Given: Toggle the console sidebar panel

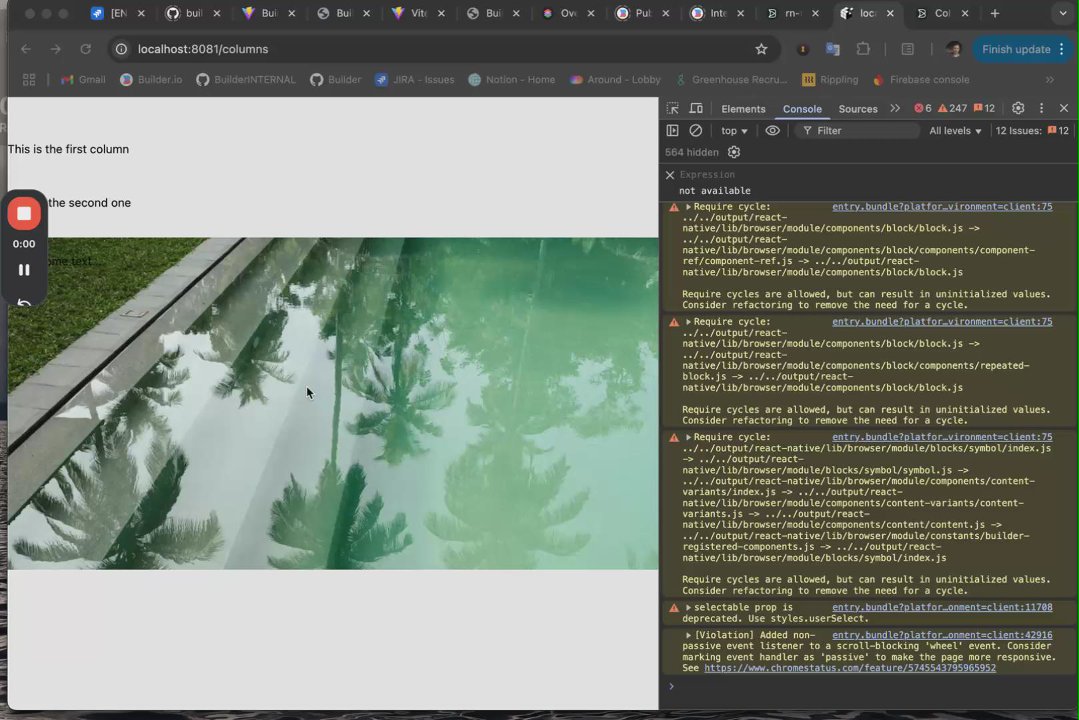Looking at the screenshot, I should tap(673, 131).
